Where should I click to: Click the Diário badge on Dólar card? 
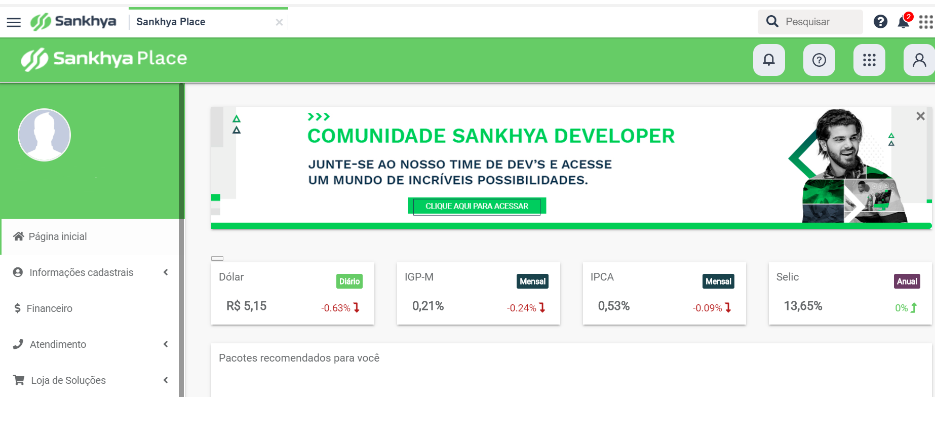point(349,281)
